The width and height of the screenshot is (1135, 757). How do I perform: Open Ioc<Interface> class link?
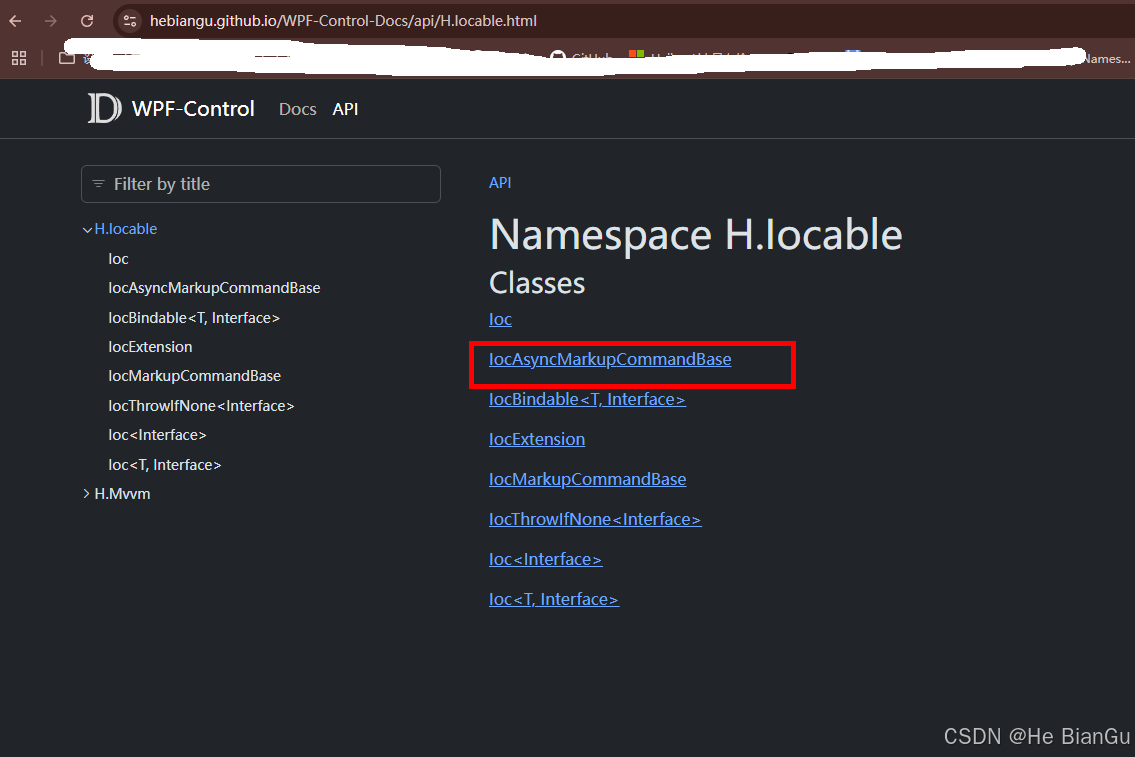(545, 559)
